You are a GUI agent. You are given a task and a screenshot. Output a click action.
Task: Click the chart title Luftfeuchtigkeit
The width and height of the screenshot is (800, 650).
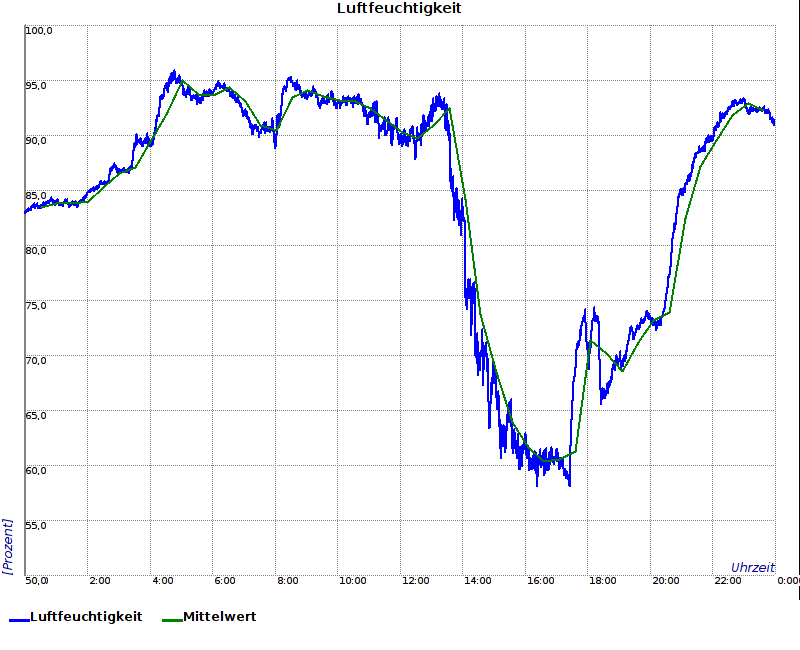(x=399, y=9)
